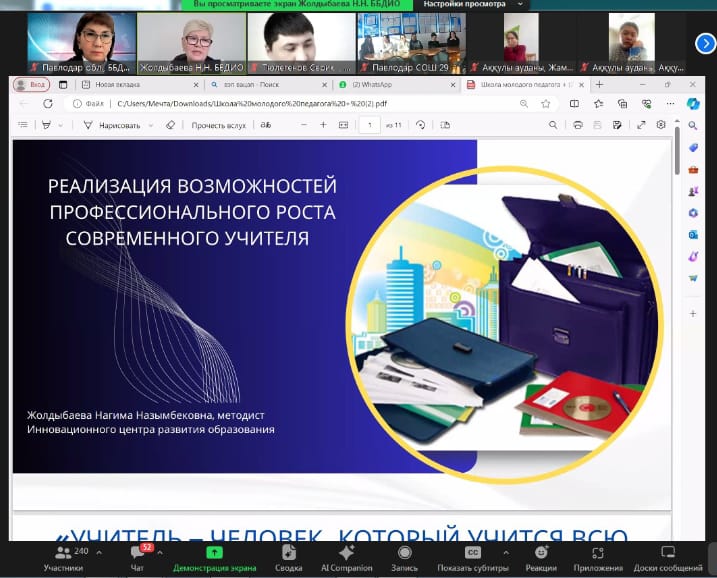Toggle the Draw (Нарисовать) tool
The width and height of the screenshot is (717, 578).
coord(118,125)
